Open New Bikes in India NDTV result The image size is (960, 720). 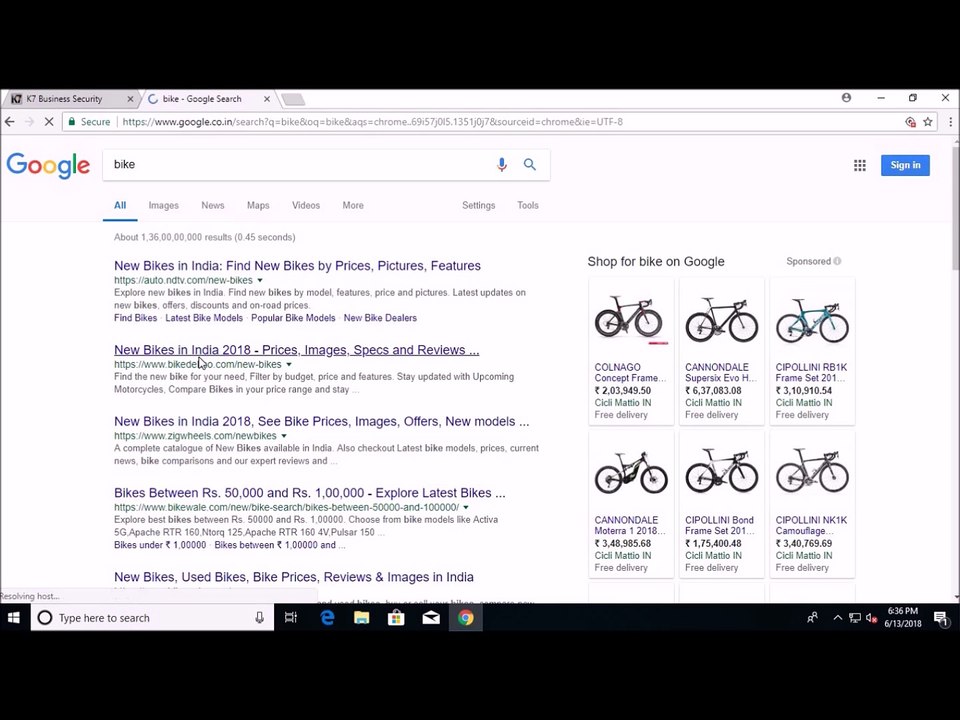pos(297,266)
